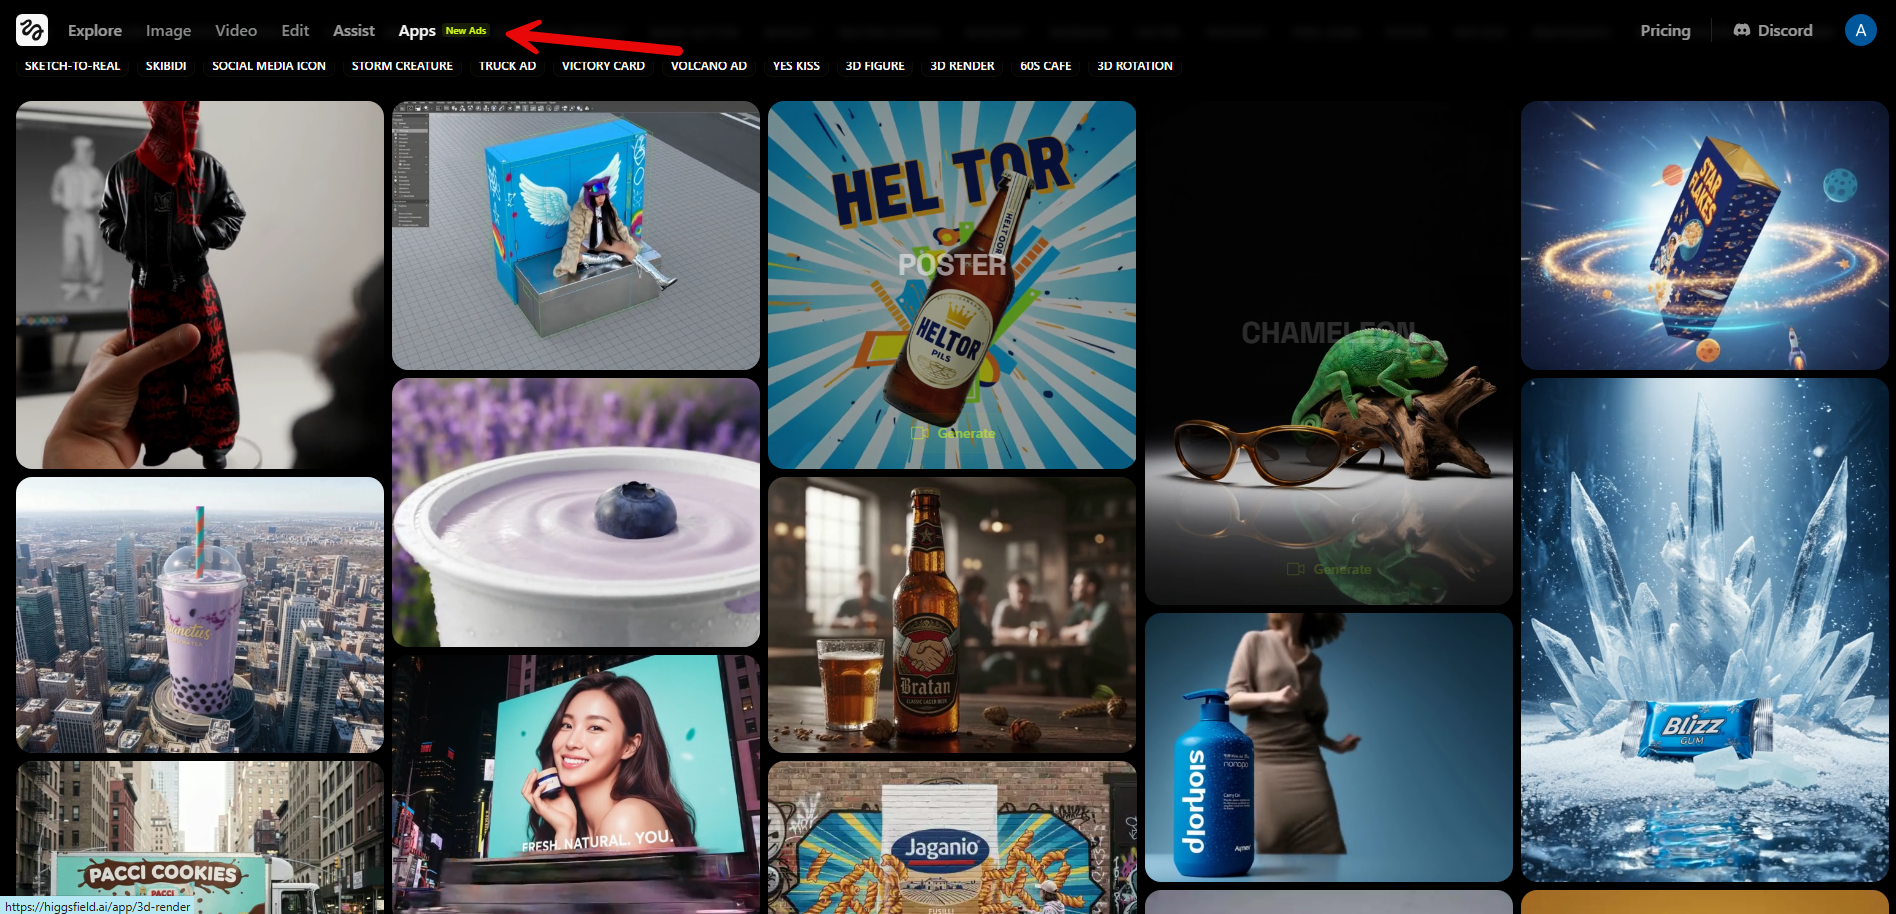Choose the 60S CAFE category

point(1044,66)
